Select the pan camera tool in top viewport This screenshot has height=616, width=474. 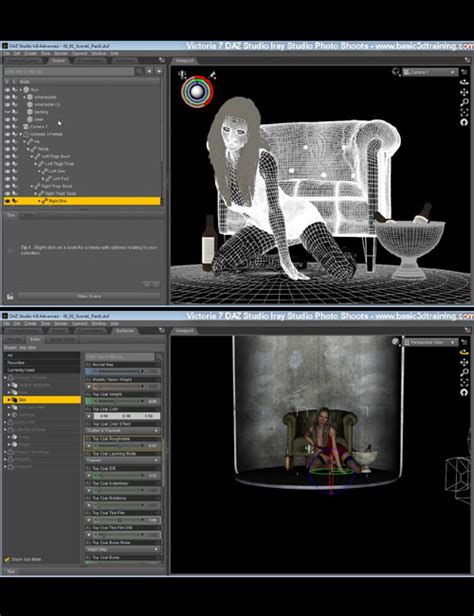click(464, 92)
